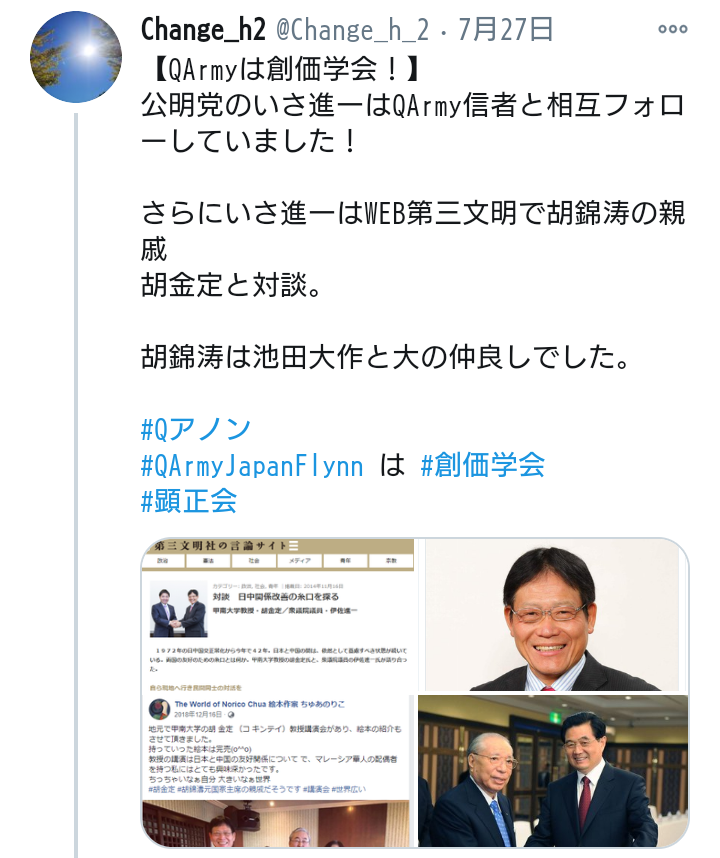
Task: Select the メディア tab in embedded page
Action: [299, 561]
